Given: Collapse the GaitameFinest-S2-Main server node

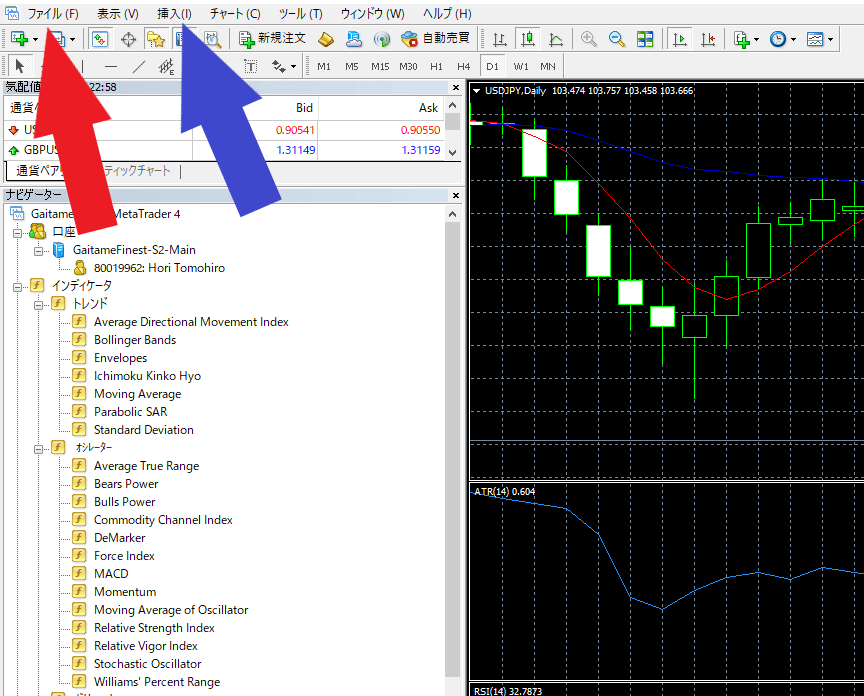Looking at the screenshot, I should point(38,251).
